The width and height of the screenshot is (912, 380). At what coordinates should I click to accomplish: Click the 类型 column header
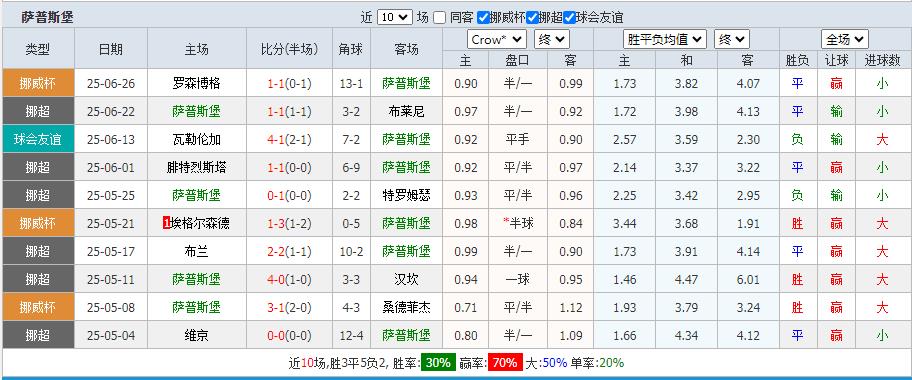coord(38,49)
